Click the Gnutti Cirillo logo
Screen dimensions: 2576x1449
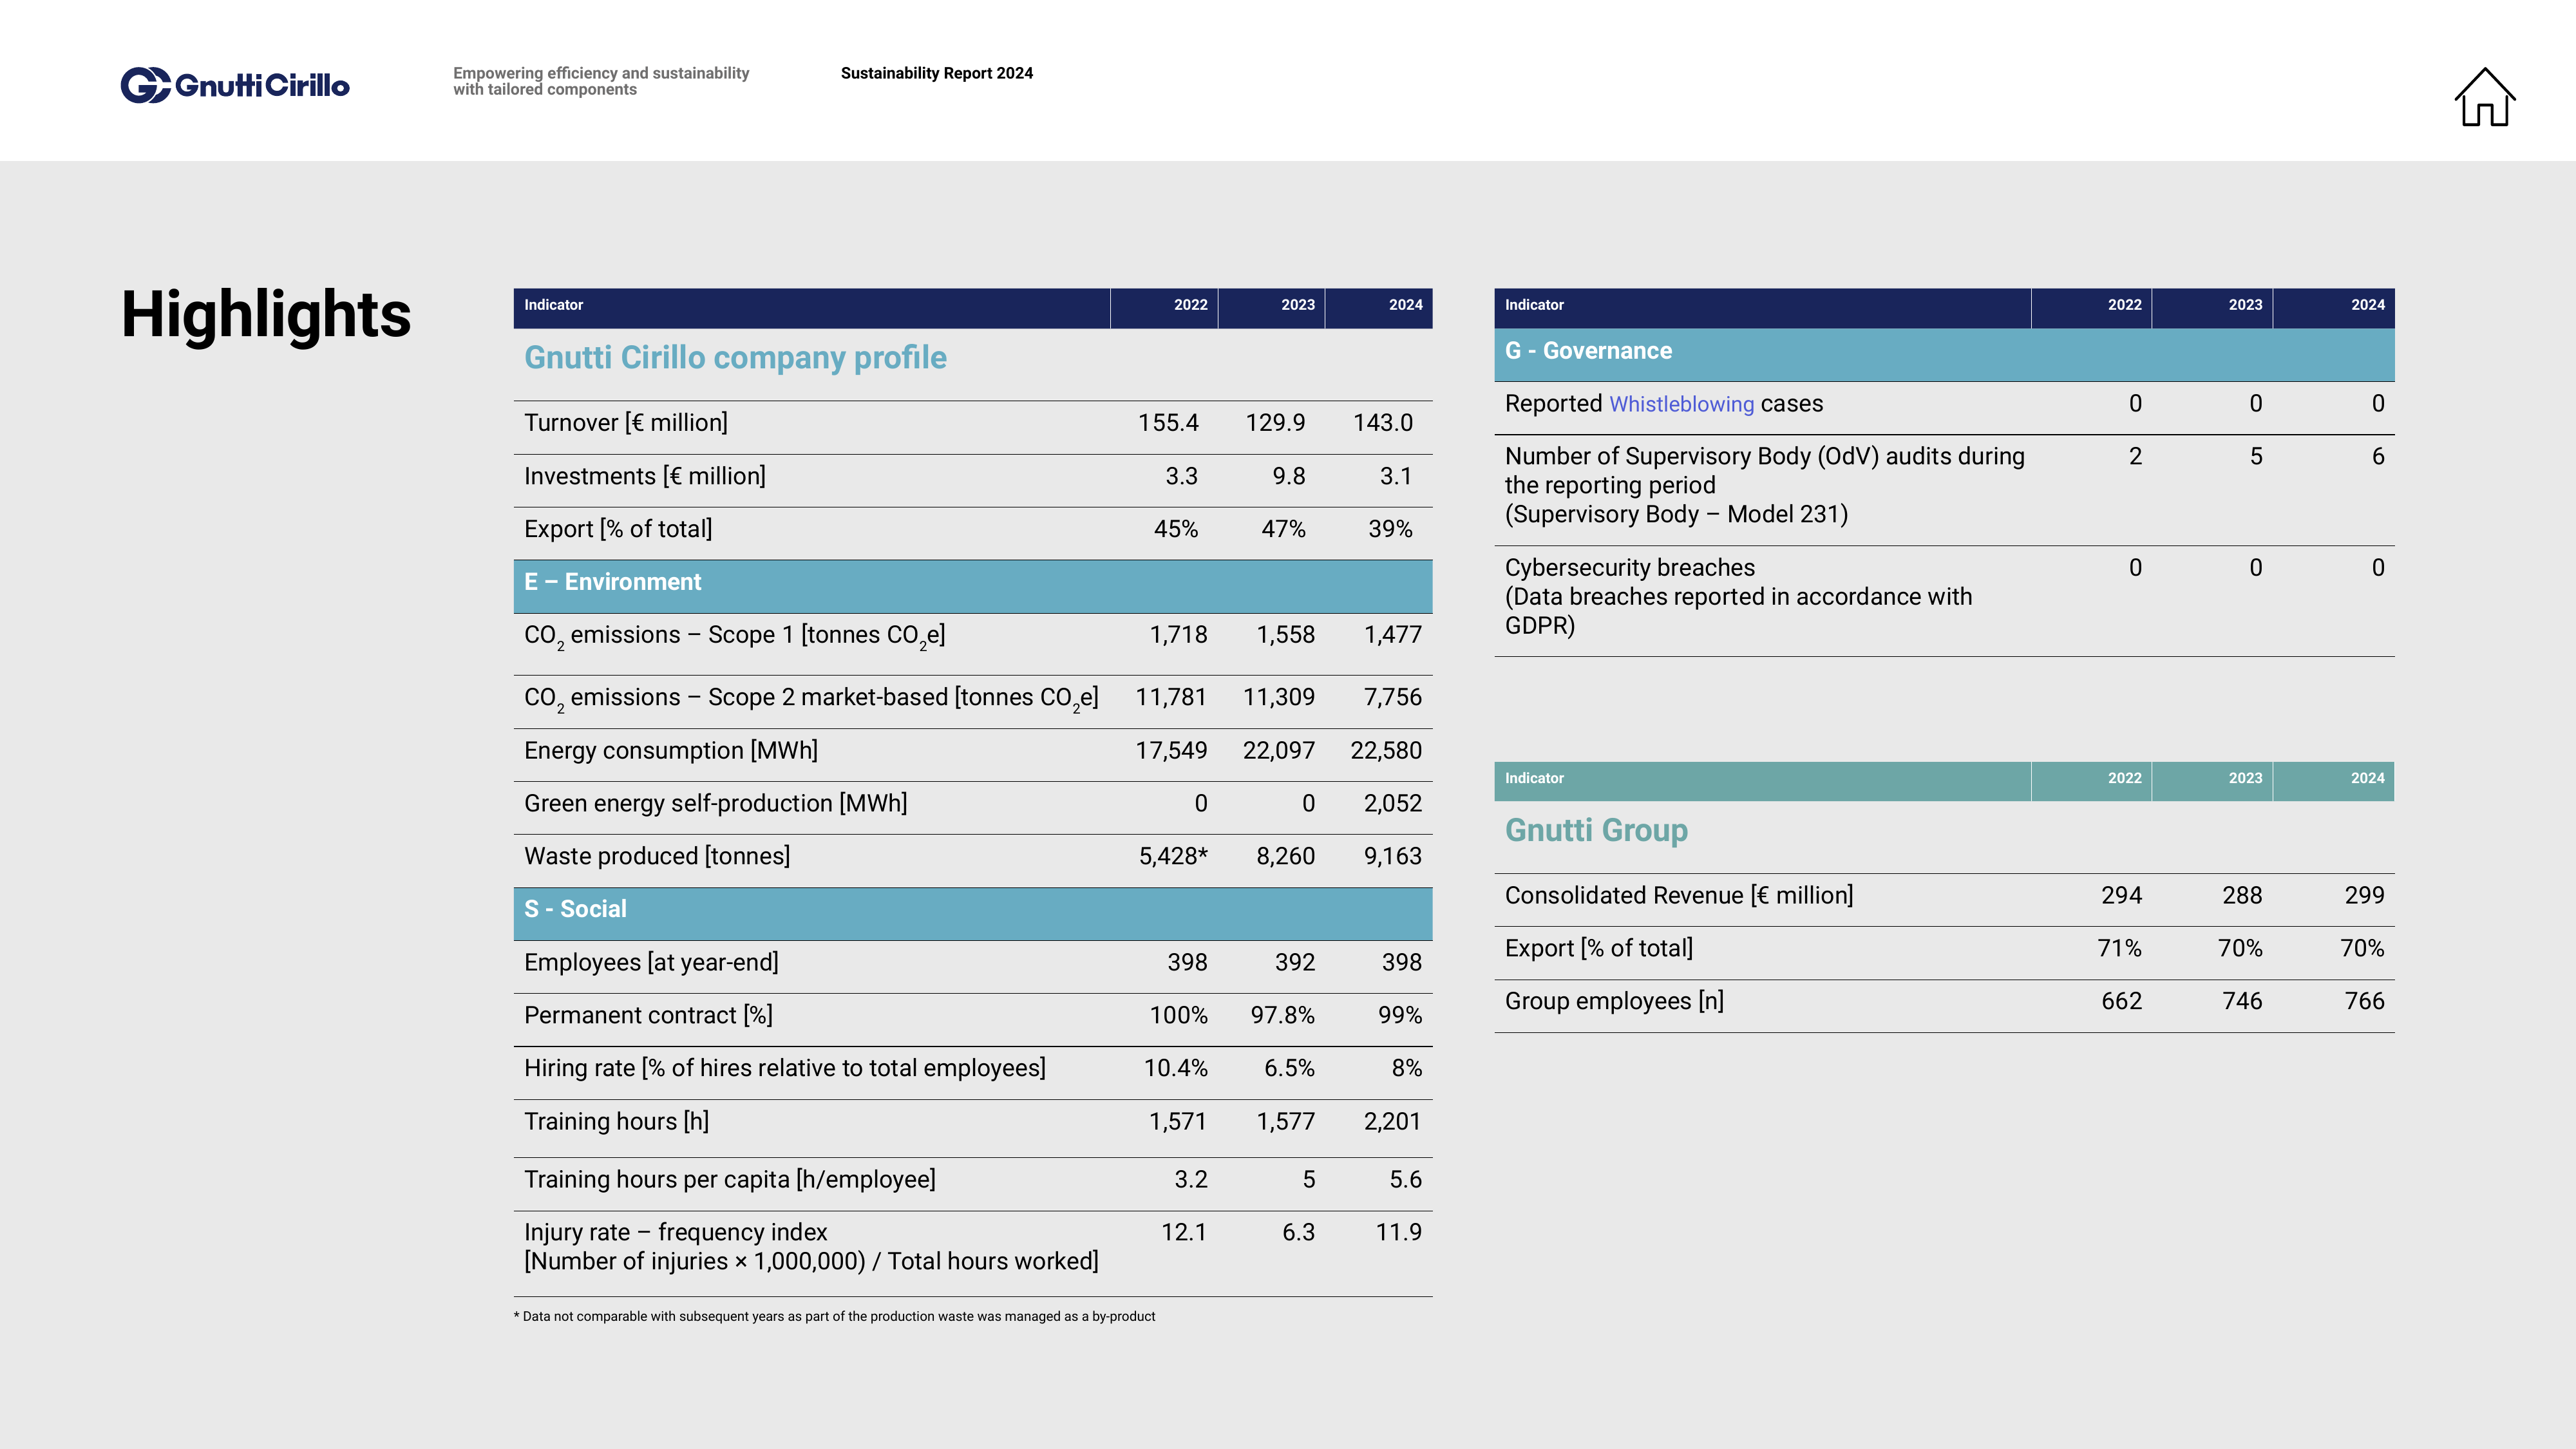point(235,85)
